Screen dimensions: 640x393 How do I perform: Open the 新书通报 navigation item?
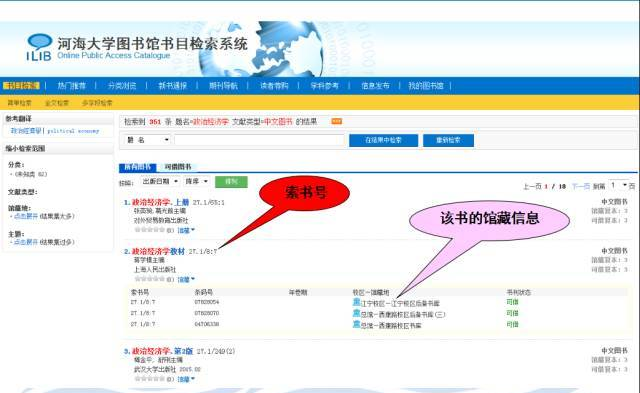tap(172, 86)
